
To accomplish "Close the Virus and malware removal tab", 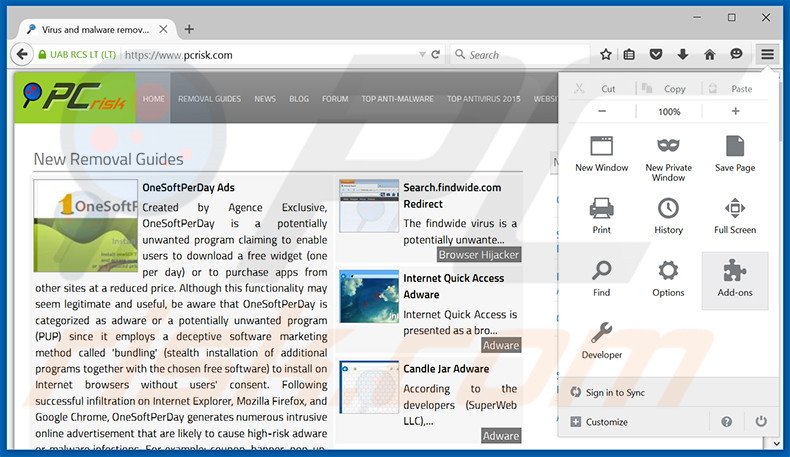I will click(163, 29).
